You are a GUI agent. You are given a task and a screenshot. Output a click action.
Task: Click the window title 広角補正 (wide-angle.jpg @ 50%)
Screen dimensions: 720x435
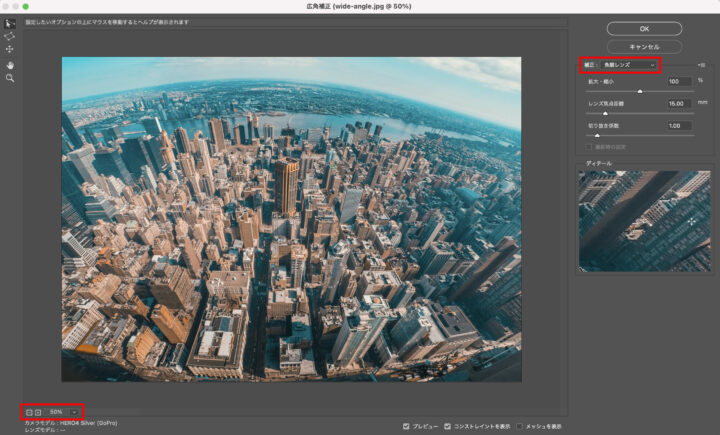[x=359, y=6]
